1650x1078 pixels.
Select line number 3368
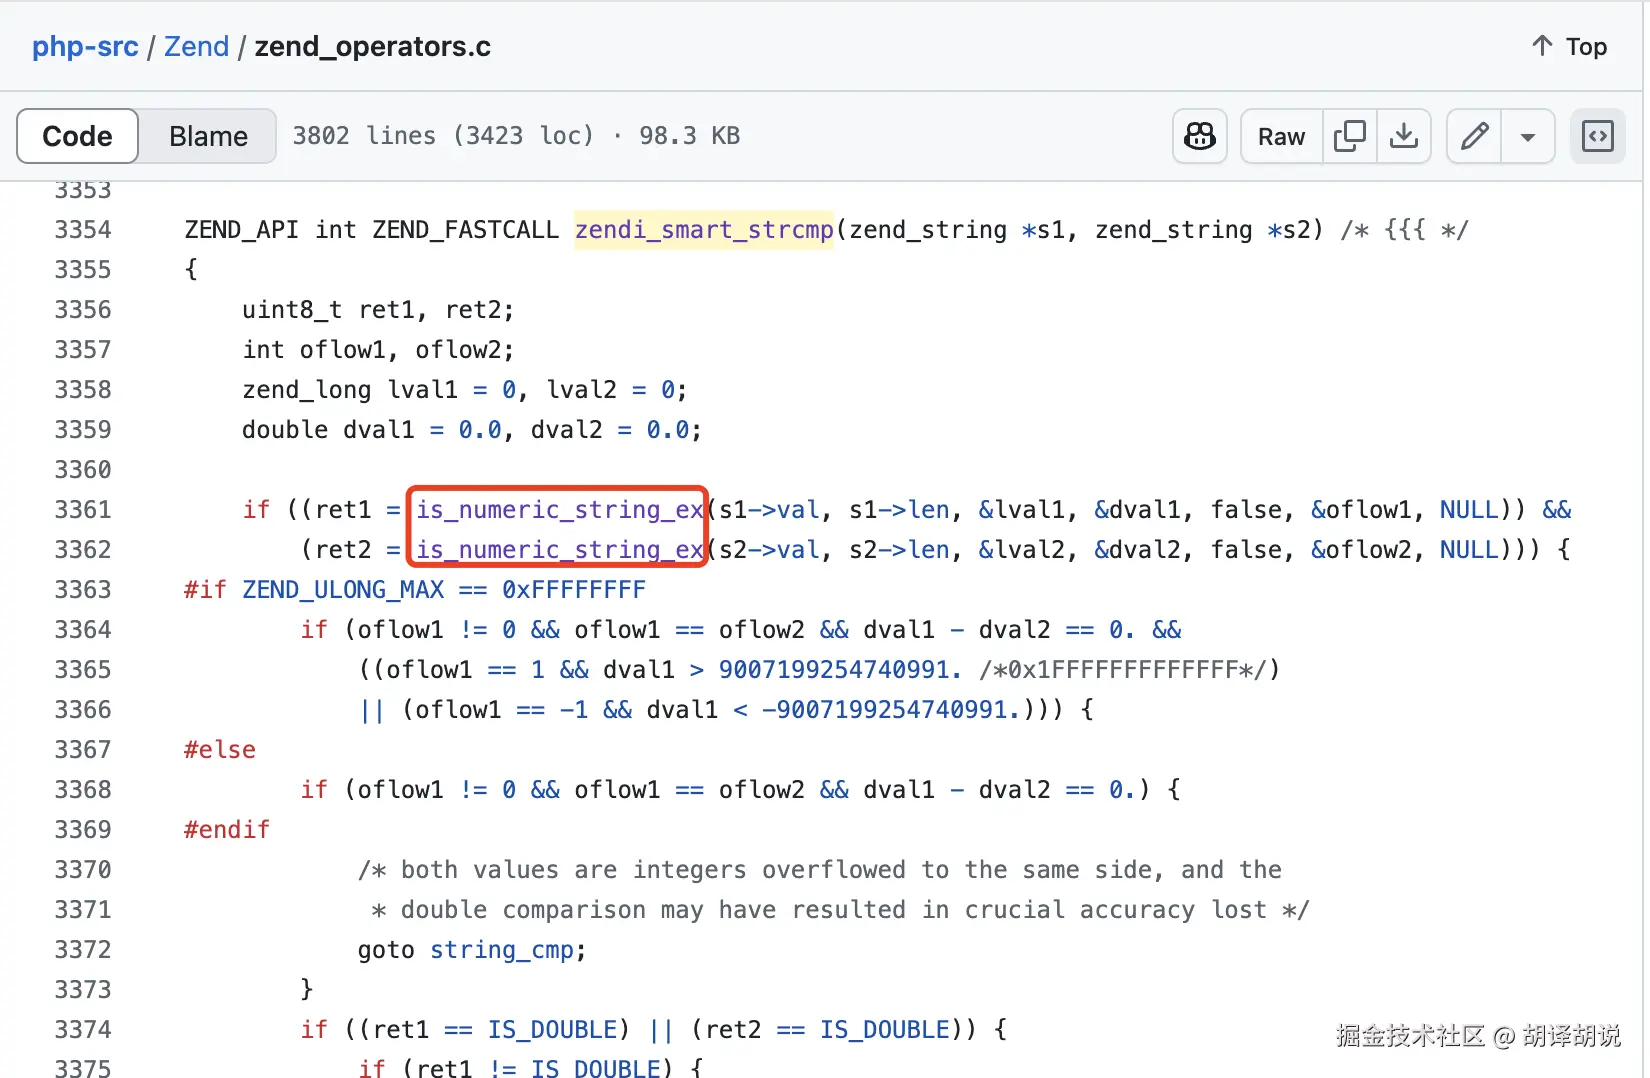tap(83, 790)
